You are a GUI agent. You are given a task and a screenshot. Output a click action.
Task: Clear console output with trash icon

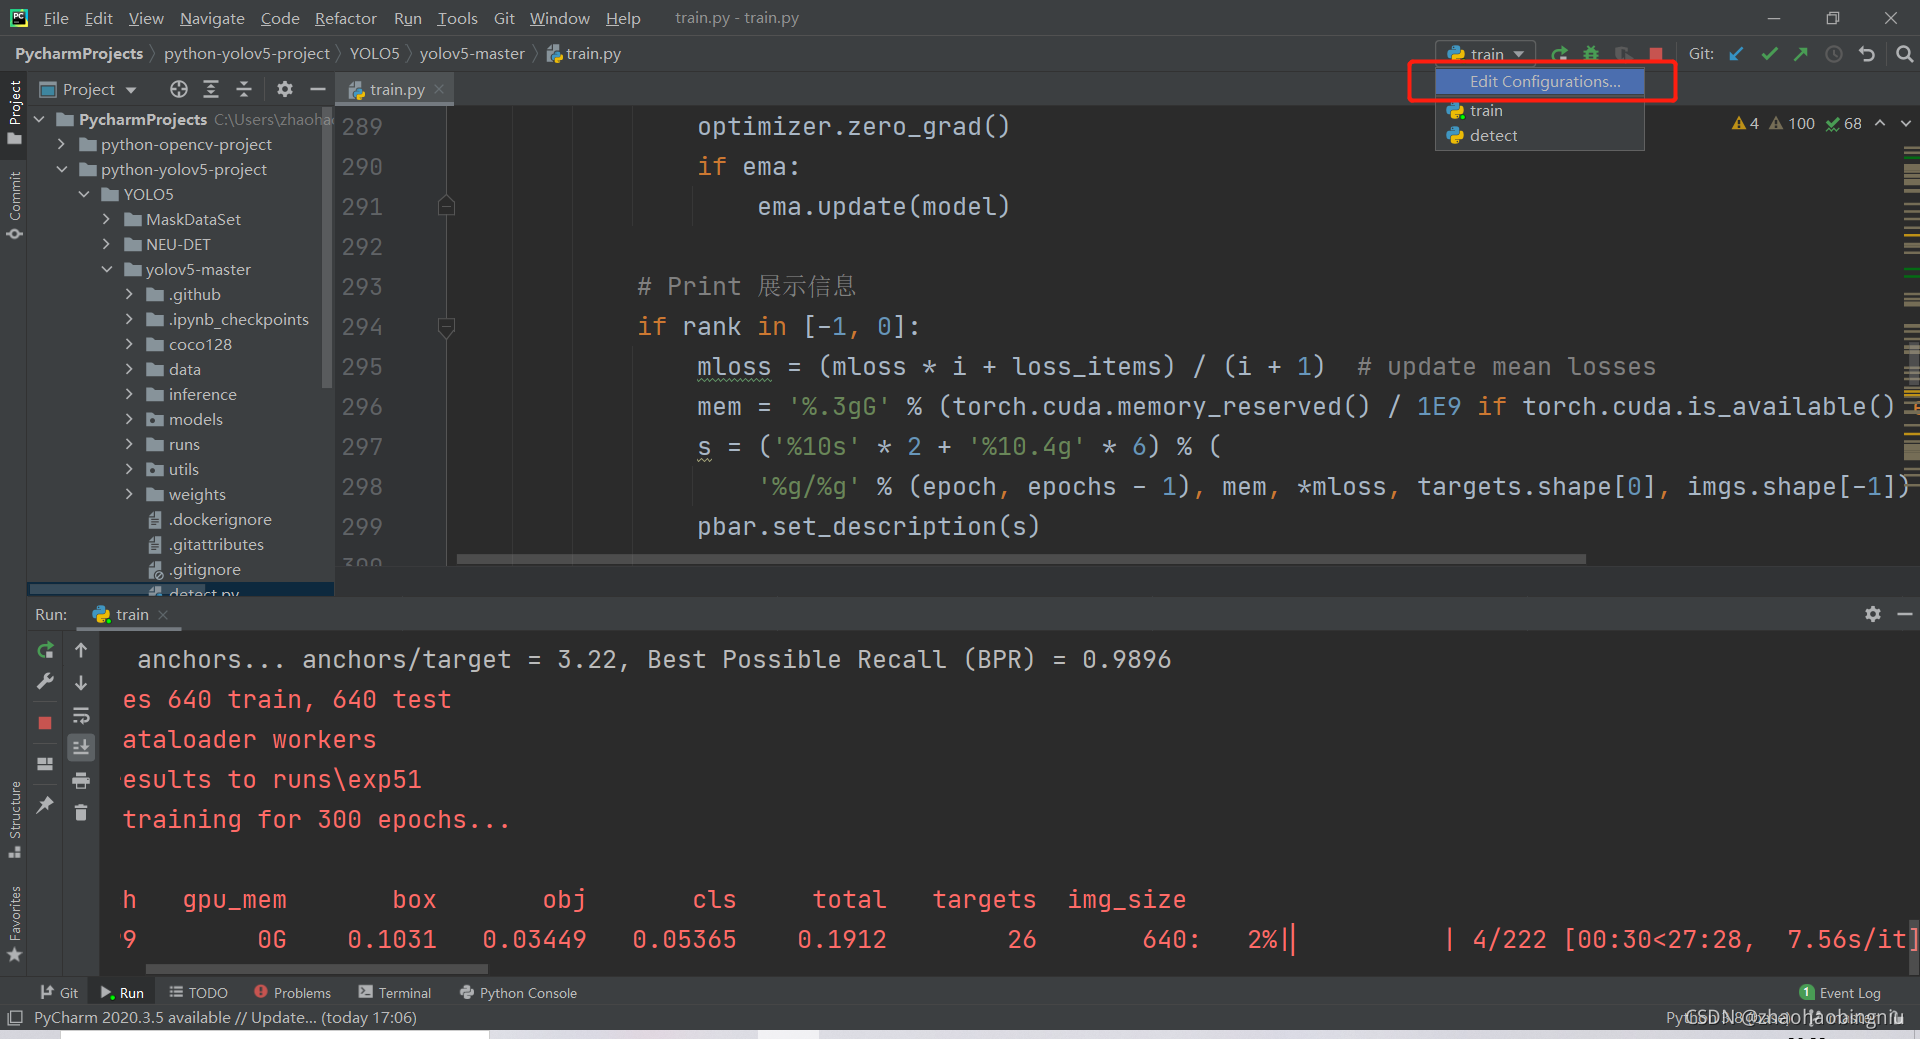coord(81,812)
